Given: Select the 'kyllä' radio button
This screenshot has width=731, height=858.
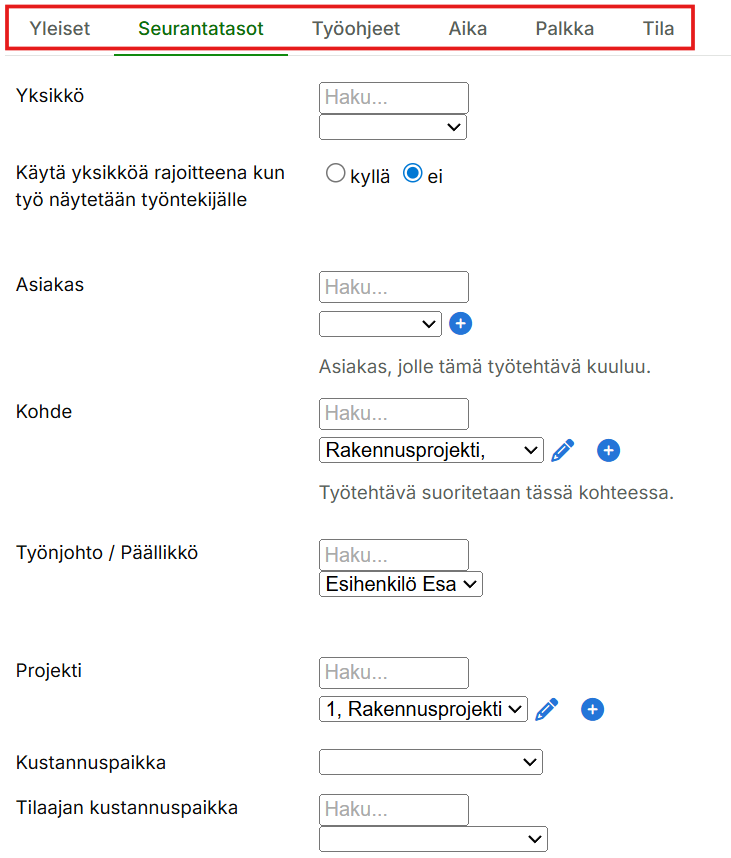Looking at the screenshot, I should [x=336, y=174].
